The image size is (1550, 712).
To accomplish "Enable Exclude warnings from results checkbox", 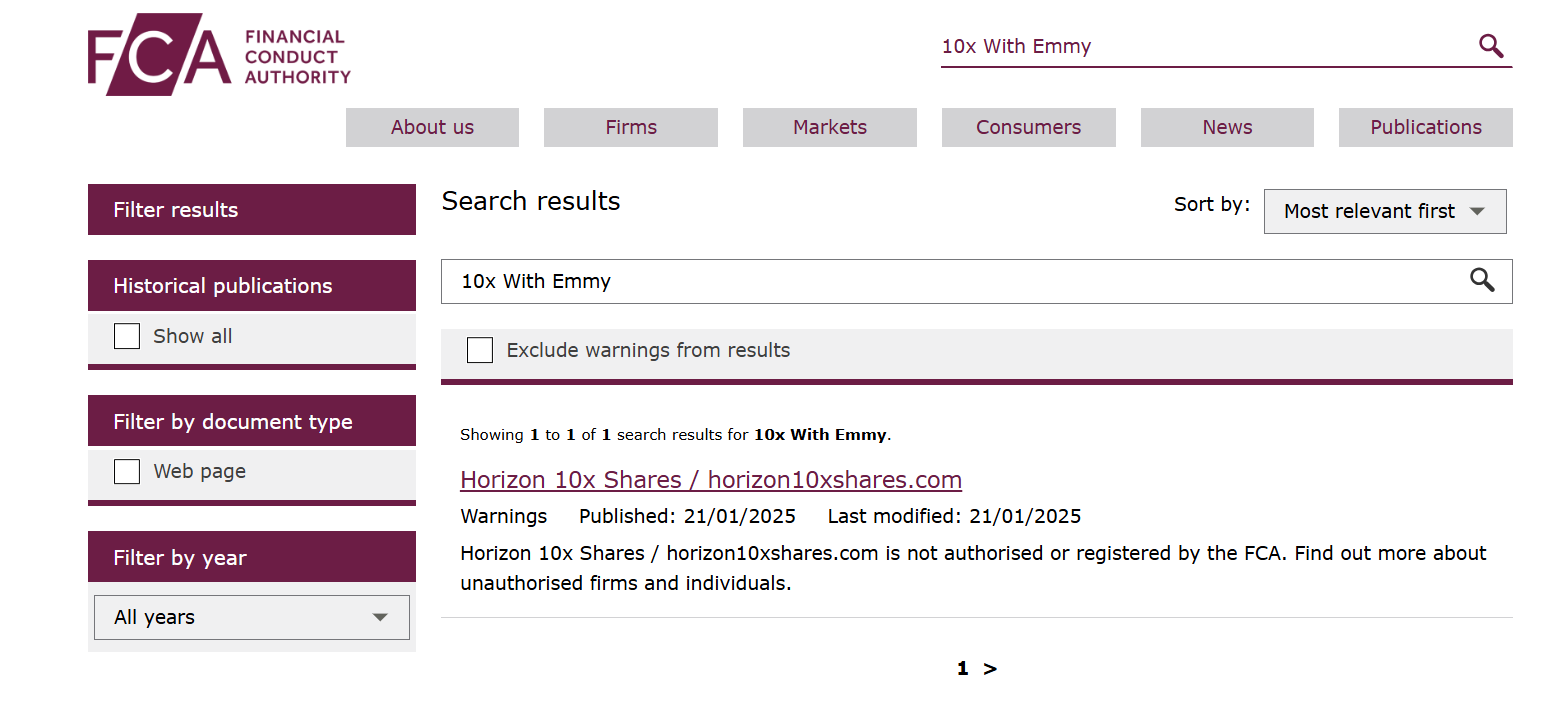I will pos(480,350).
